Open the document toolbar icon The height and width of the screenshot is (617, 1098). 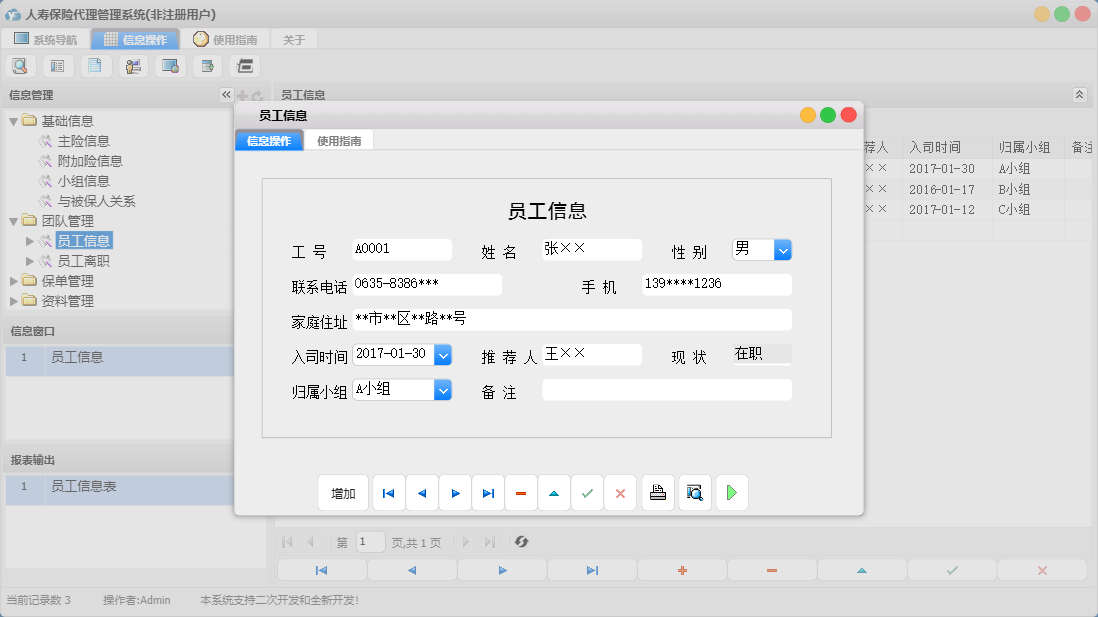tap(95, 65)
